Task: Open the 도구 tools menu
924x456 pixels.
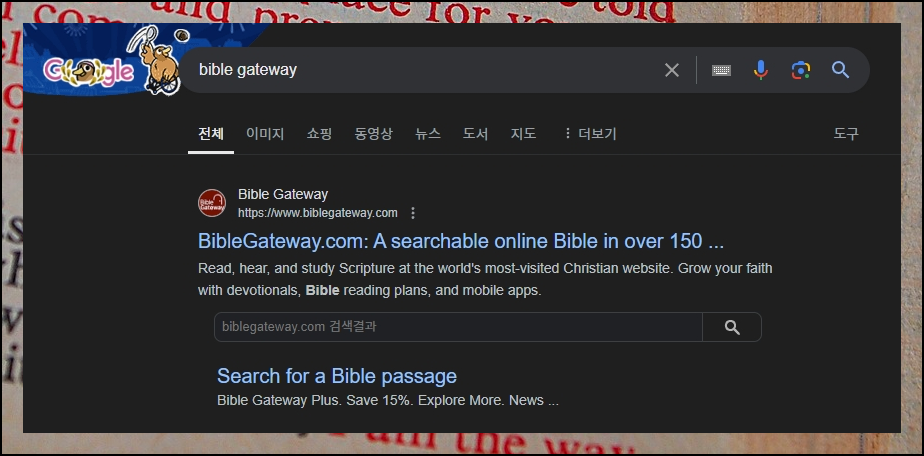Action: pos(846,134)
